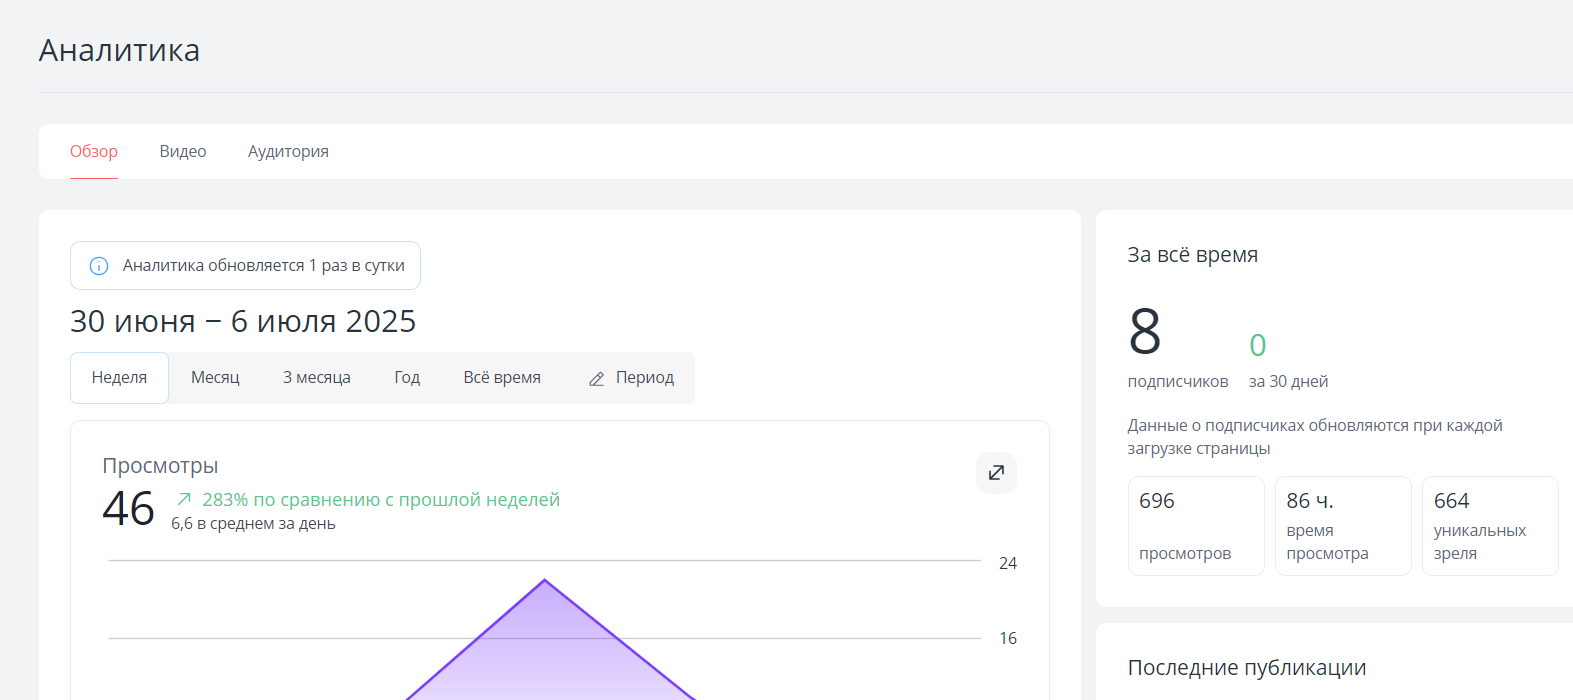This screenshot has width=1573, height=700.
Task: Choose a custom Период range
Action: coord(632,378)
